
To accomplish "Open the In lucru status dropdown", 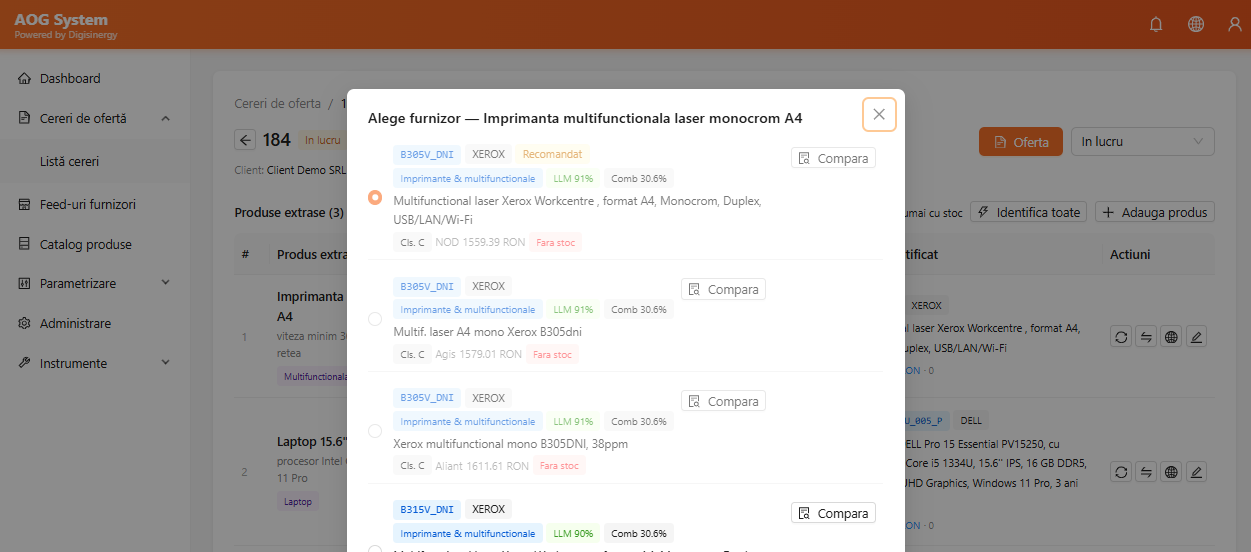I will 1142,142.
